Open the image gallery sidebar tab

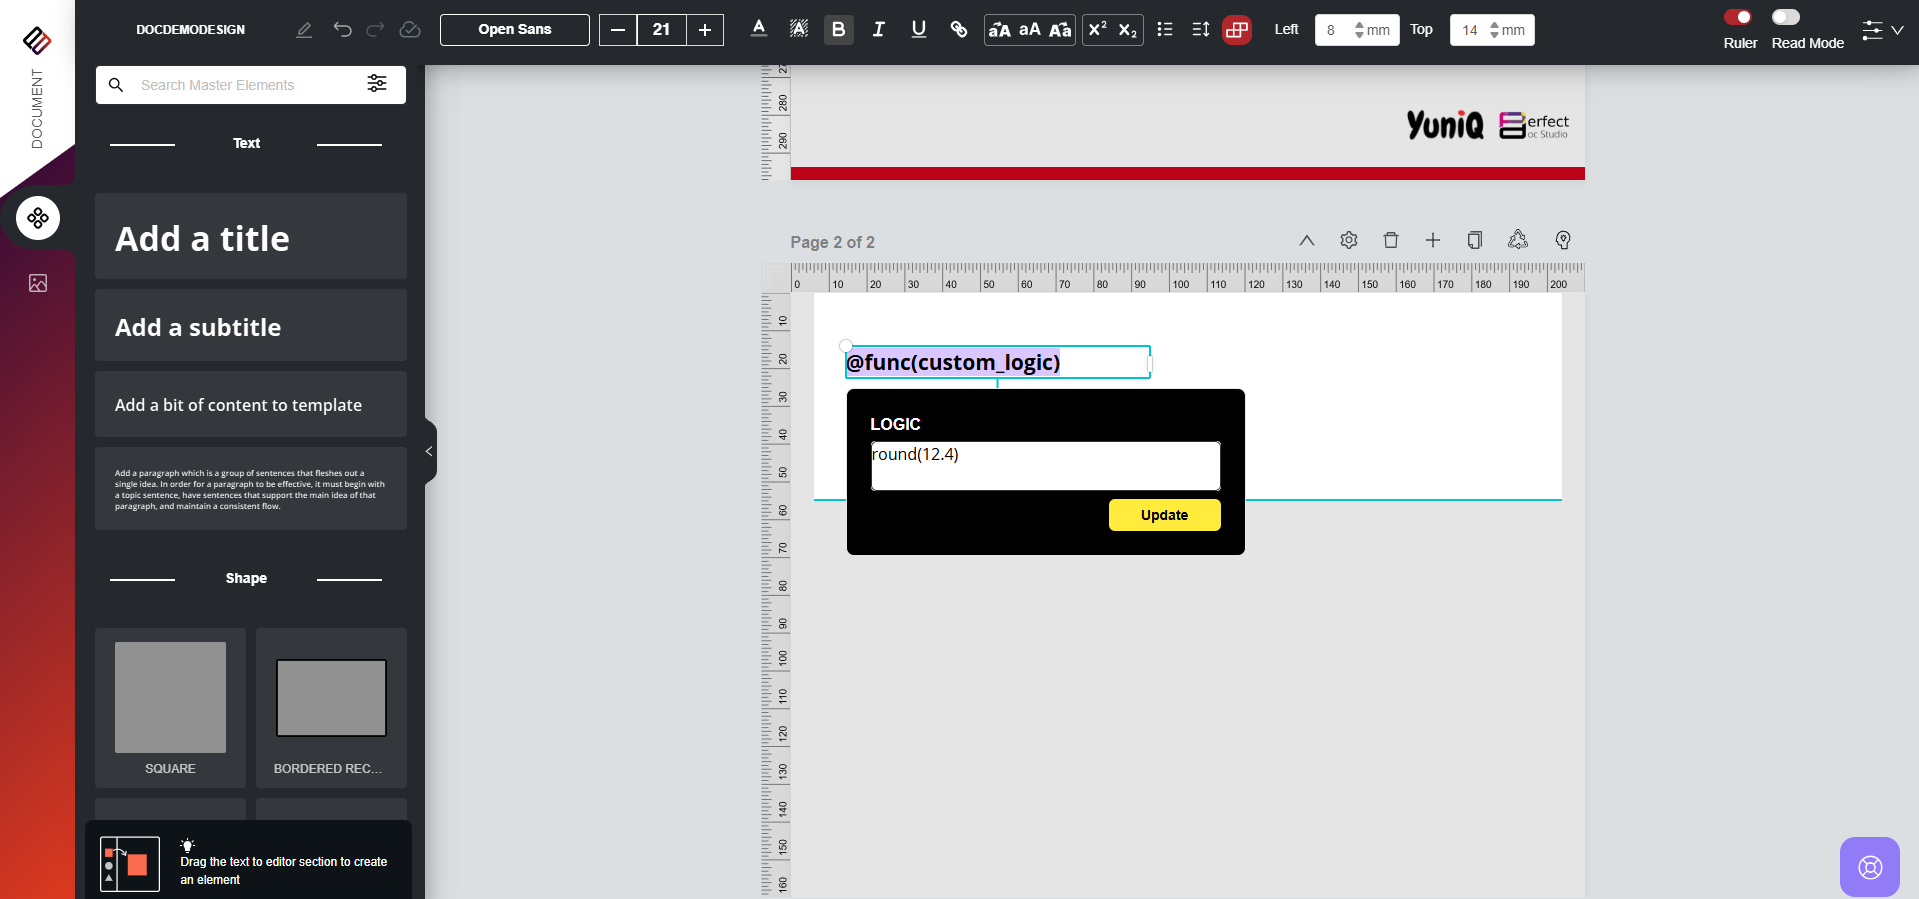(38, 283)
